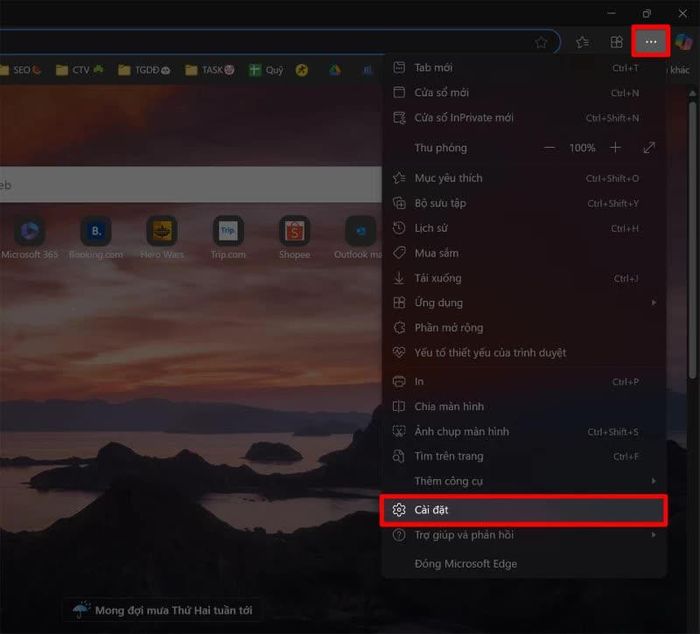700x634 pixels.
Task: Open the Microsoft 365 quick link
Action: [x=29, y=238]
